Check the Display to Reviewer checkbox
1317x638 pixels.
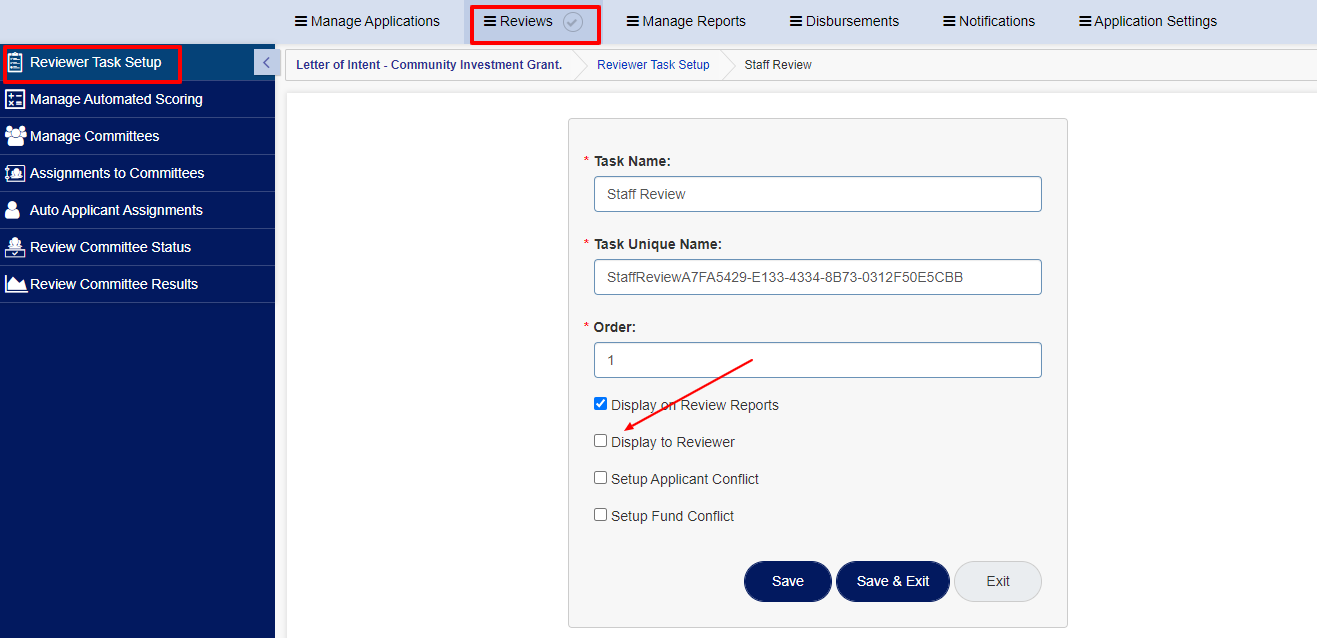coord(601,441)
